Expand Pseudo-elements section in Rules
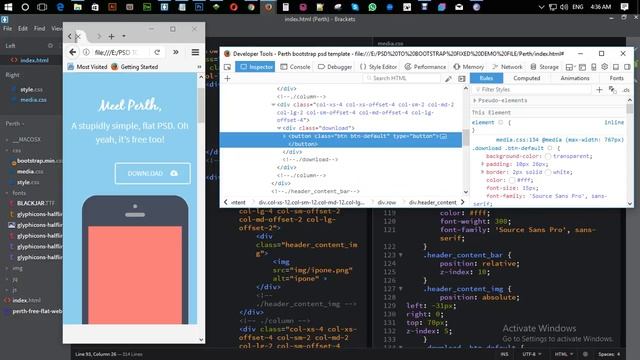The image size is (640, 360). click(x=475, y=100)
